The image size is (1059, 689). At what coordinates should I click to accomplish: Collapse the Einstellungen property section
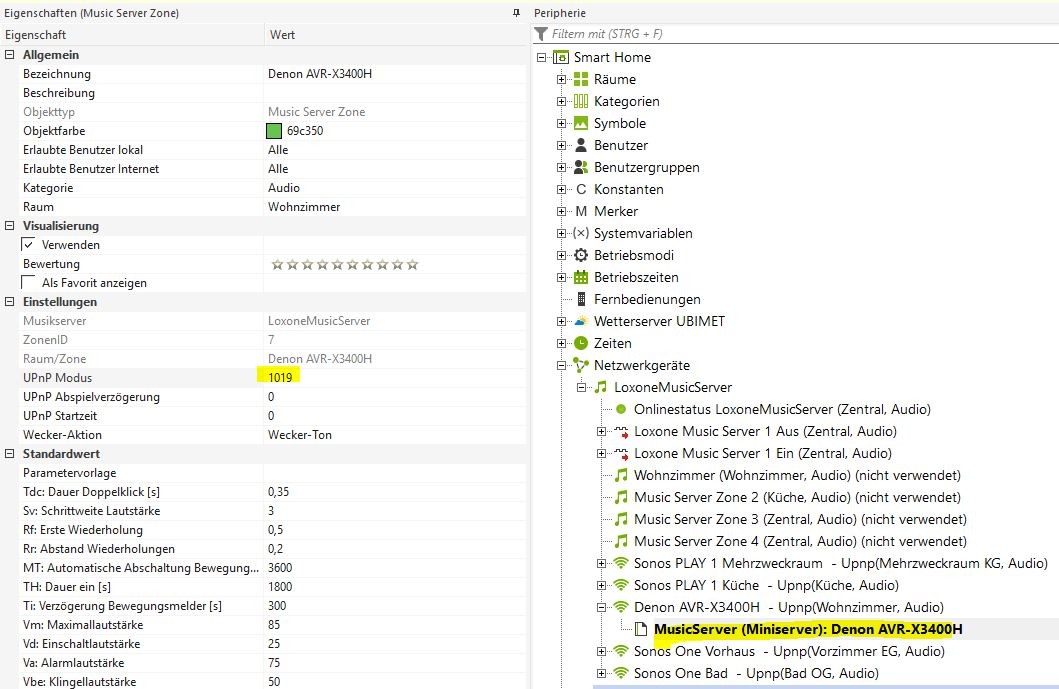click(x=9, y=302)
